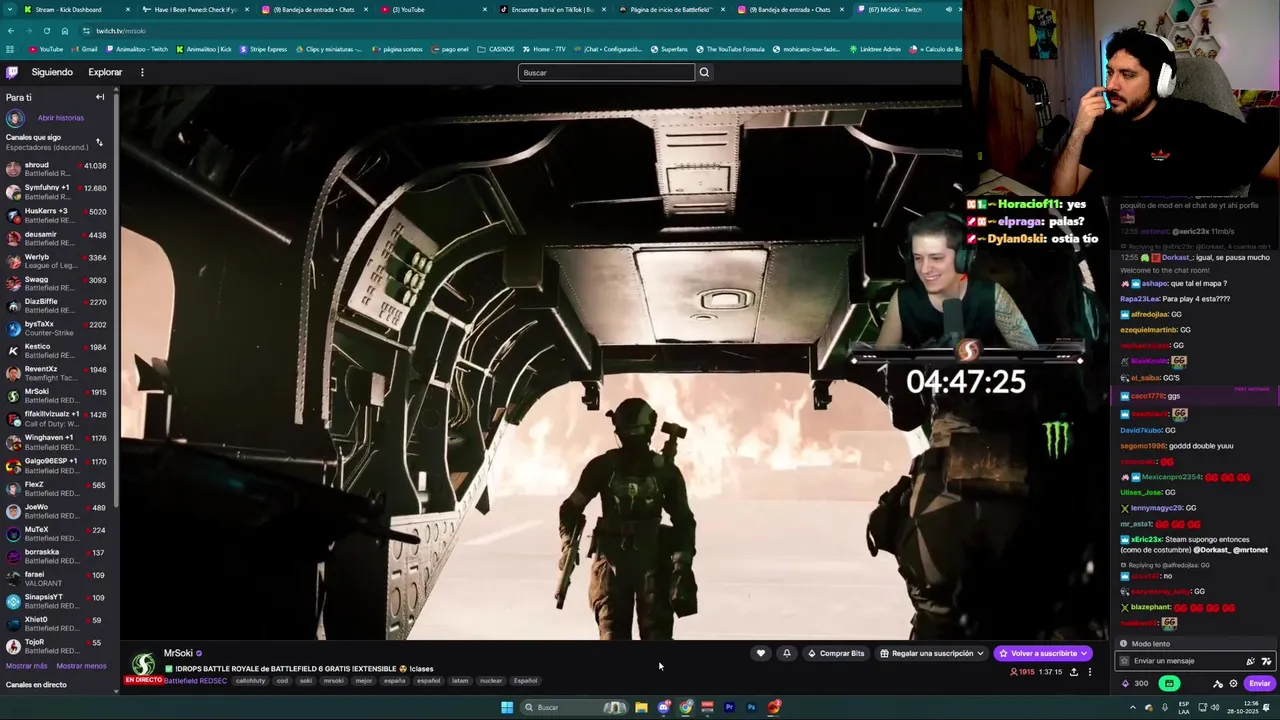
Task: Open the Symfuhny +1 channel
Action: pyautogui.click(x=57, y=192)
